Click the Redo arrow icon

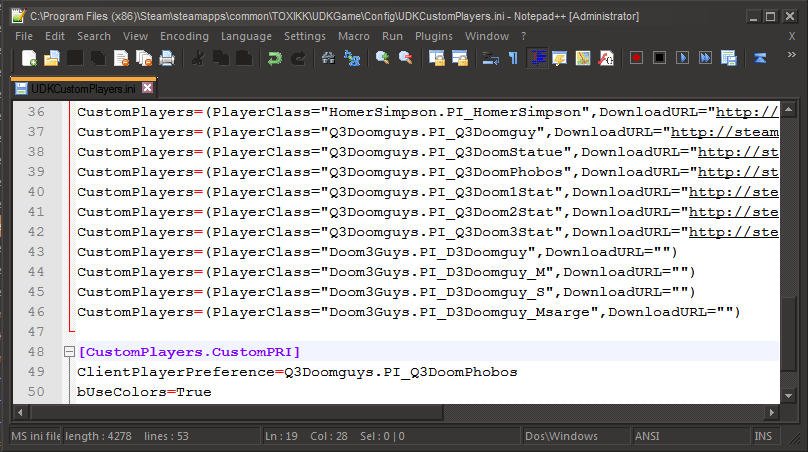click(297, 58)
